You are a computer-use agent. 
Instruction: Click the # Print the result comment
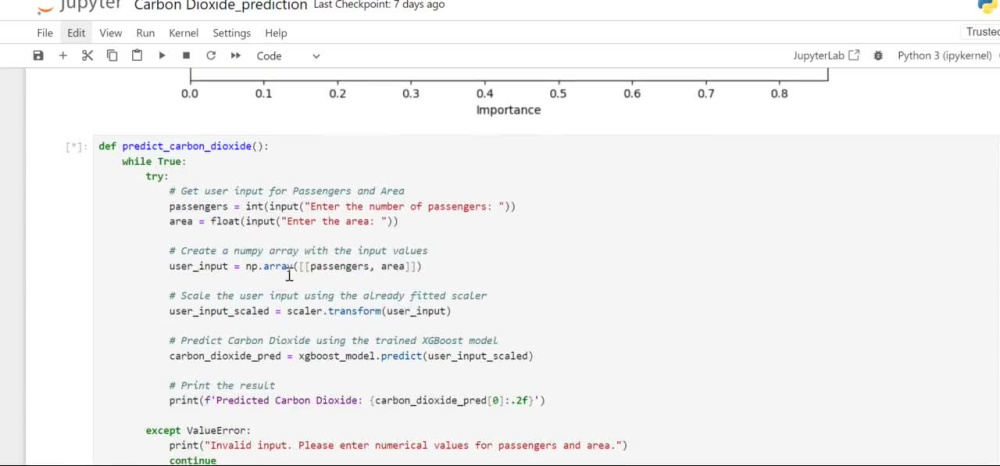(x=222, y=385)
